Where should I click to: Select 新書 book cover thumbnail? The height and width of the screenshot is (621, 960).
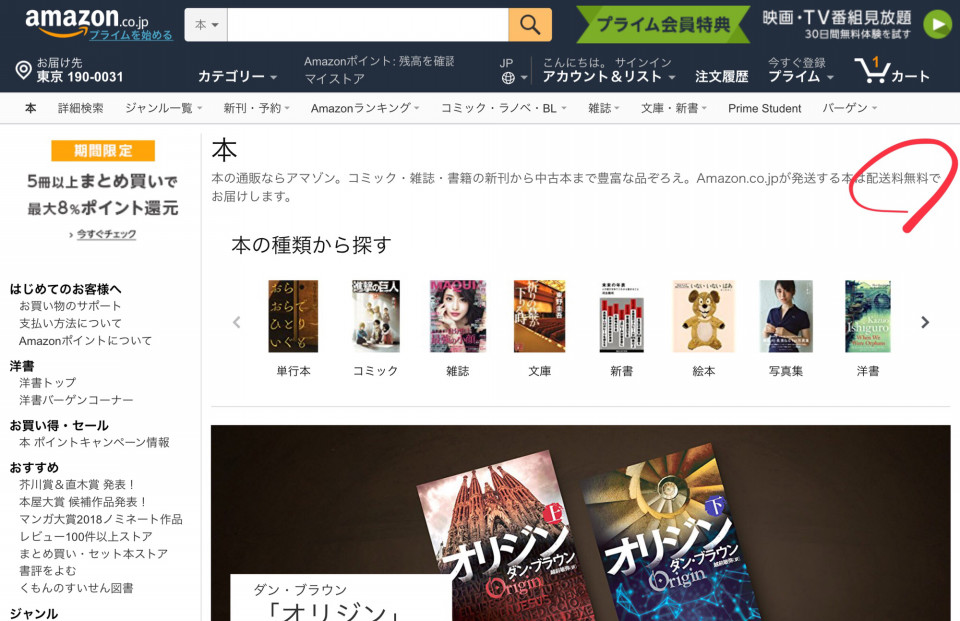(621, 316)
